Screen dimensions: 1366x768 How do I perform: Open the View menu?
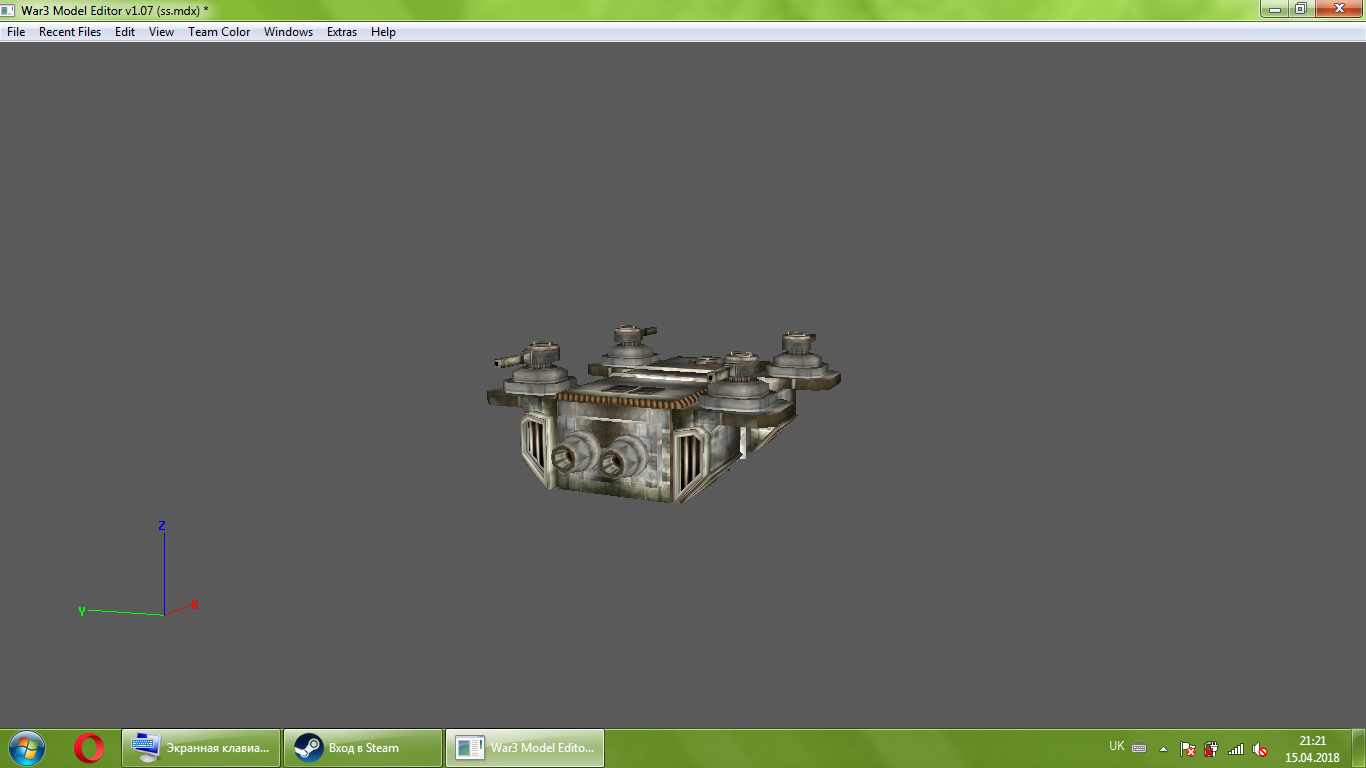click(x=161, y=32)
